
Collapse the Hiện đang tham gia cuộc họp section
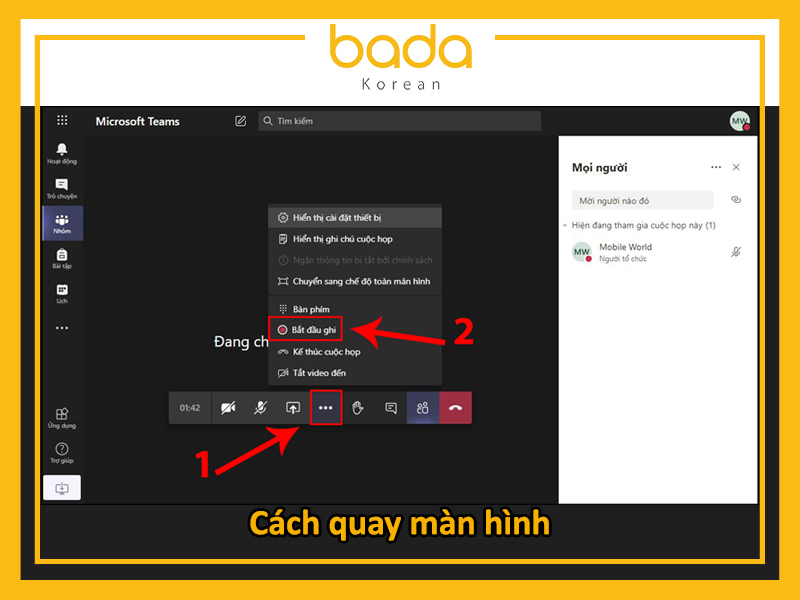tap(565, 226)
